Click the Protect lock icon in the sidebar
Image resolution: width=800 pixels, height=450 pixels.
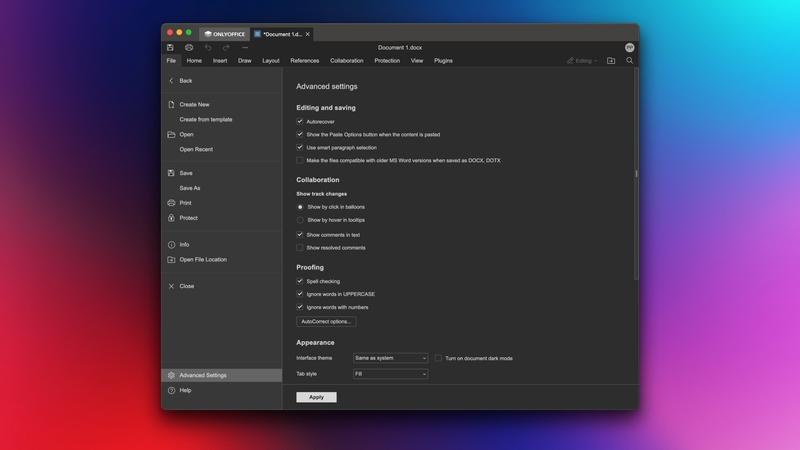coord(172,218)
